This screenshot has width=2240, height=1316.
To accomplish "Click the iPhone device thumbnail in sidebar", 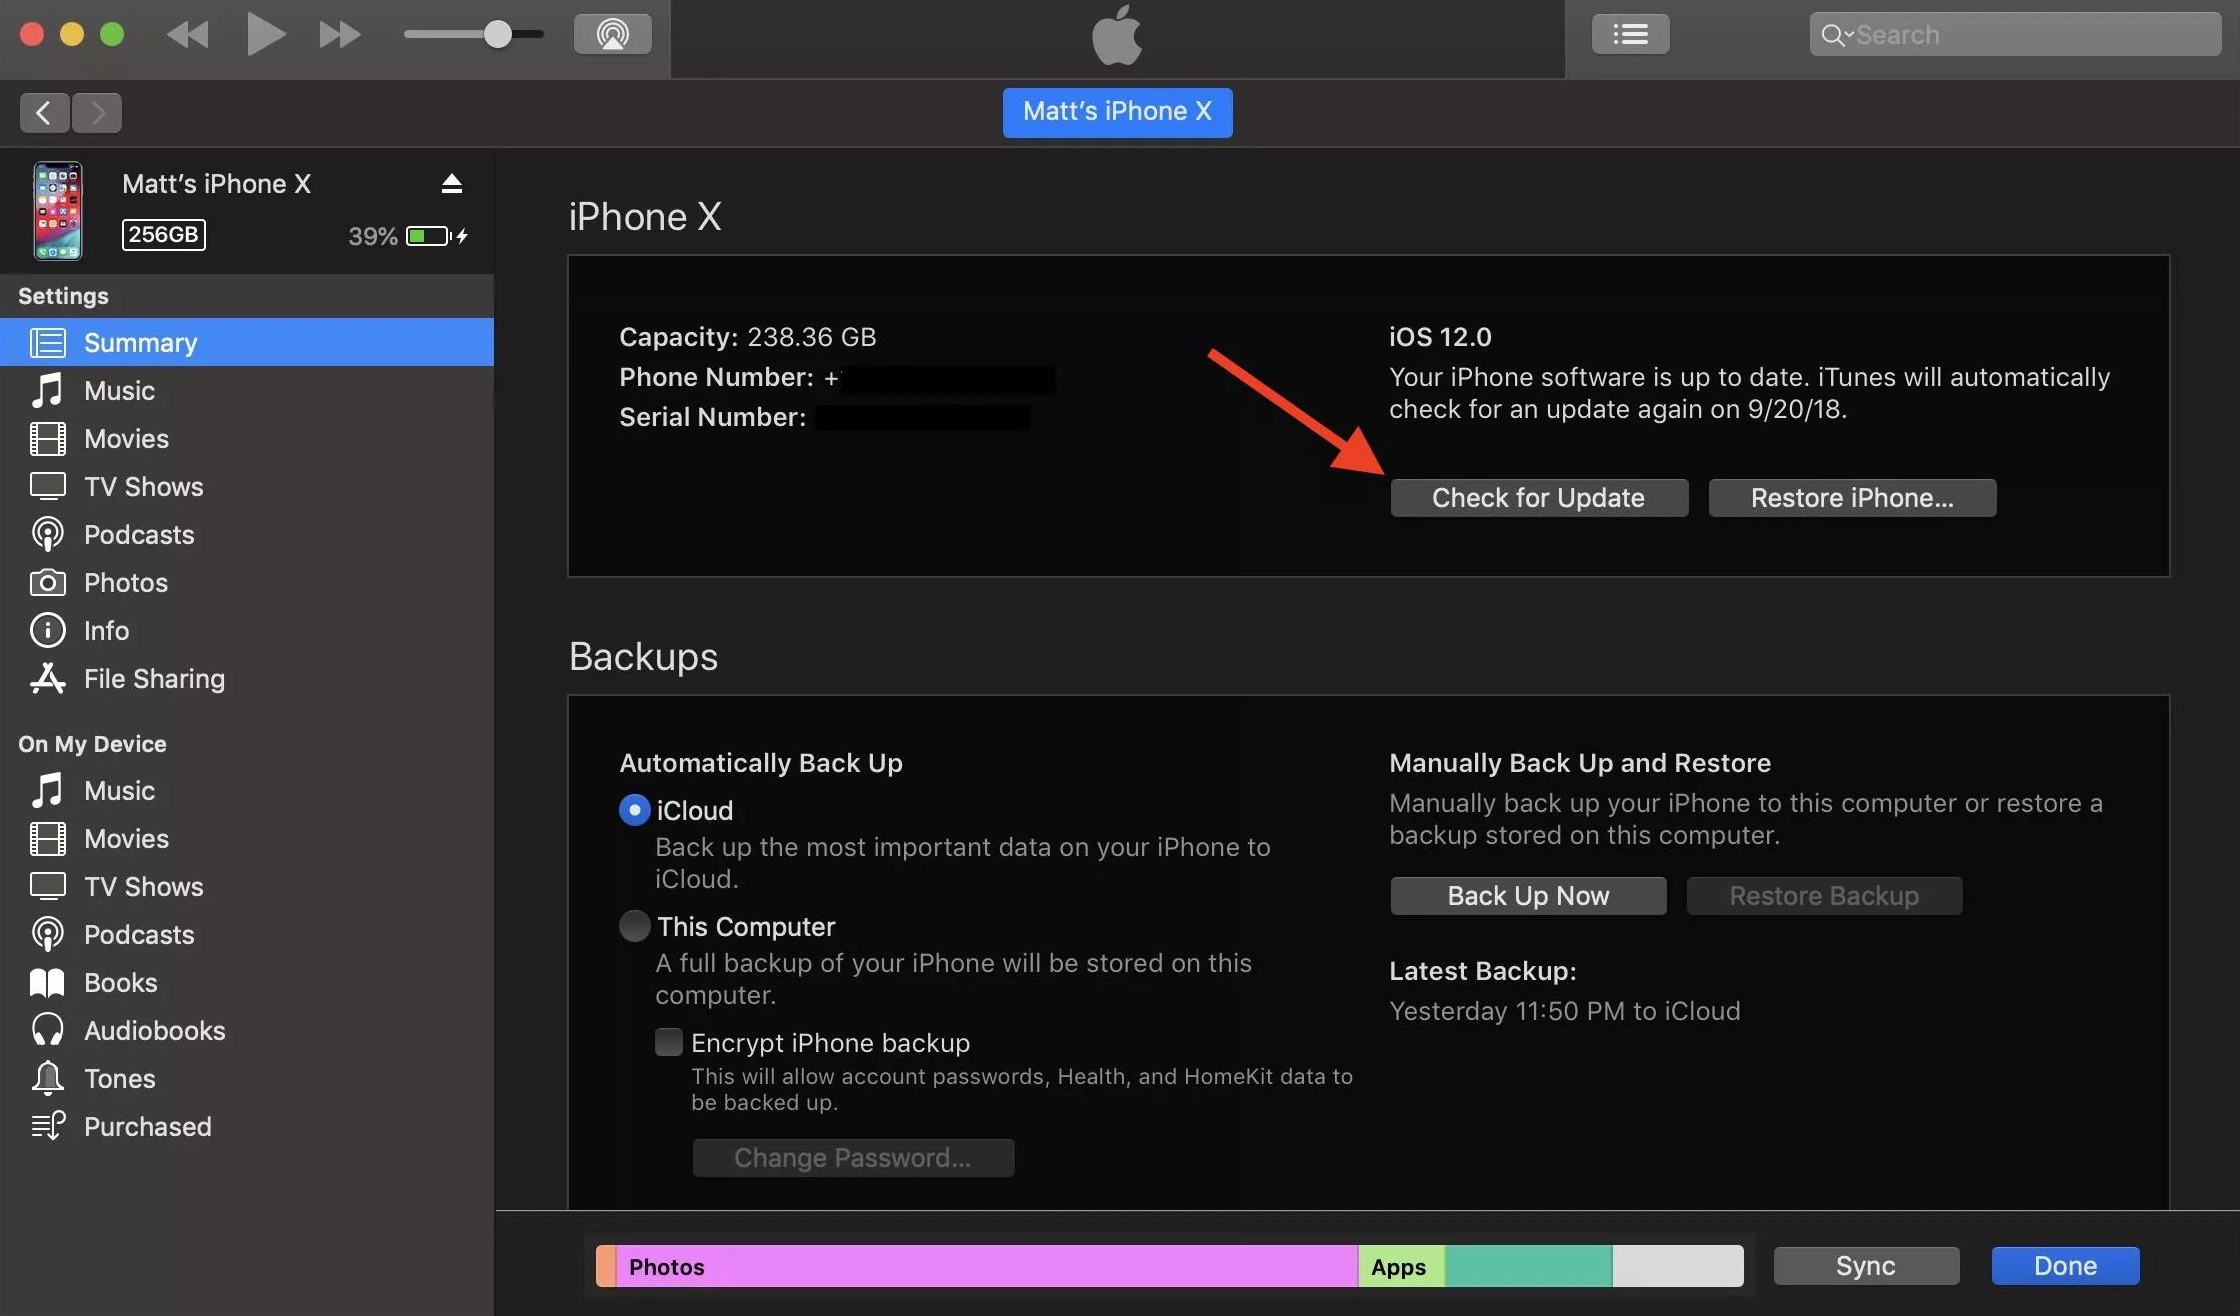I will coord(58,211).
